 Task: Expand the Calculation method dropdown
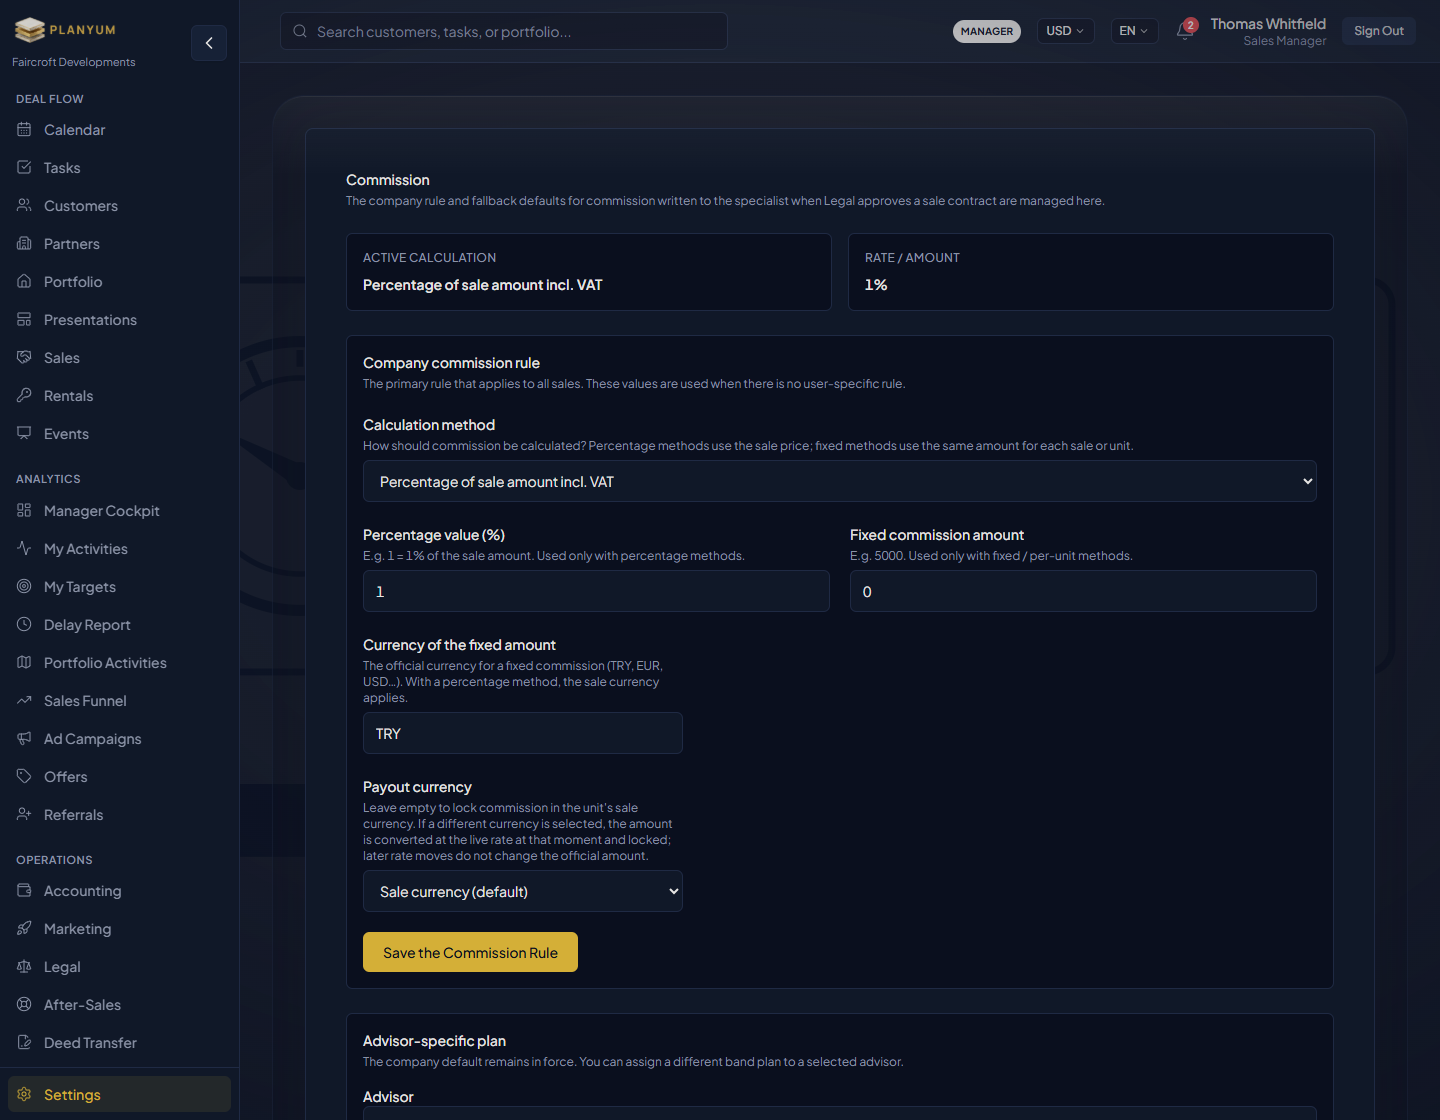[x=839, y=482]
